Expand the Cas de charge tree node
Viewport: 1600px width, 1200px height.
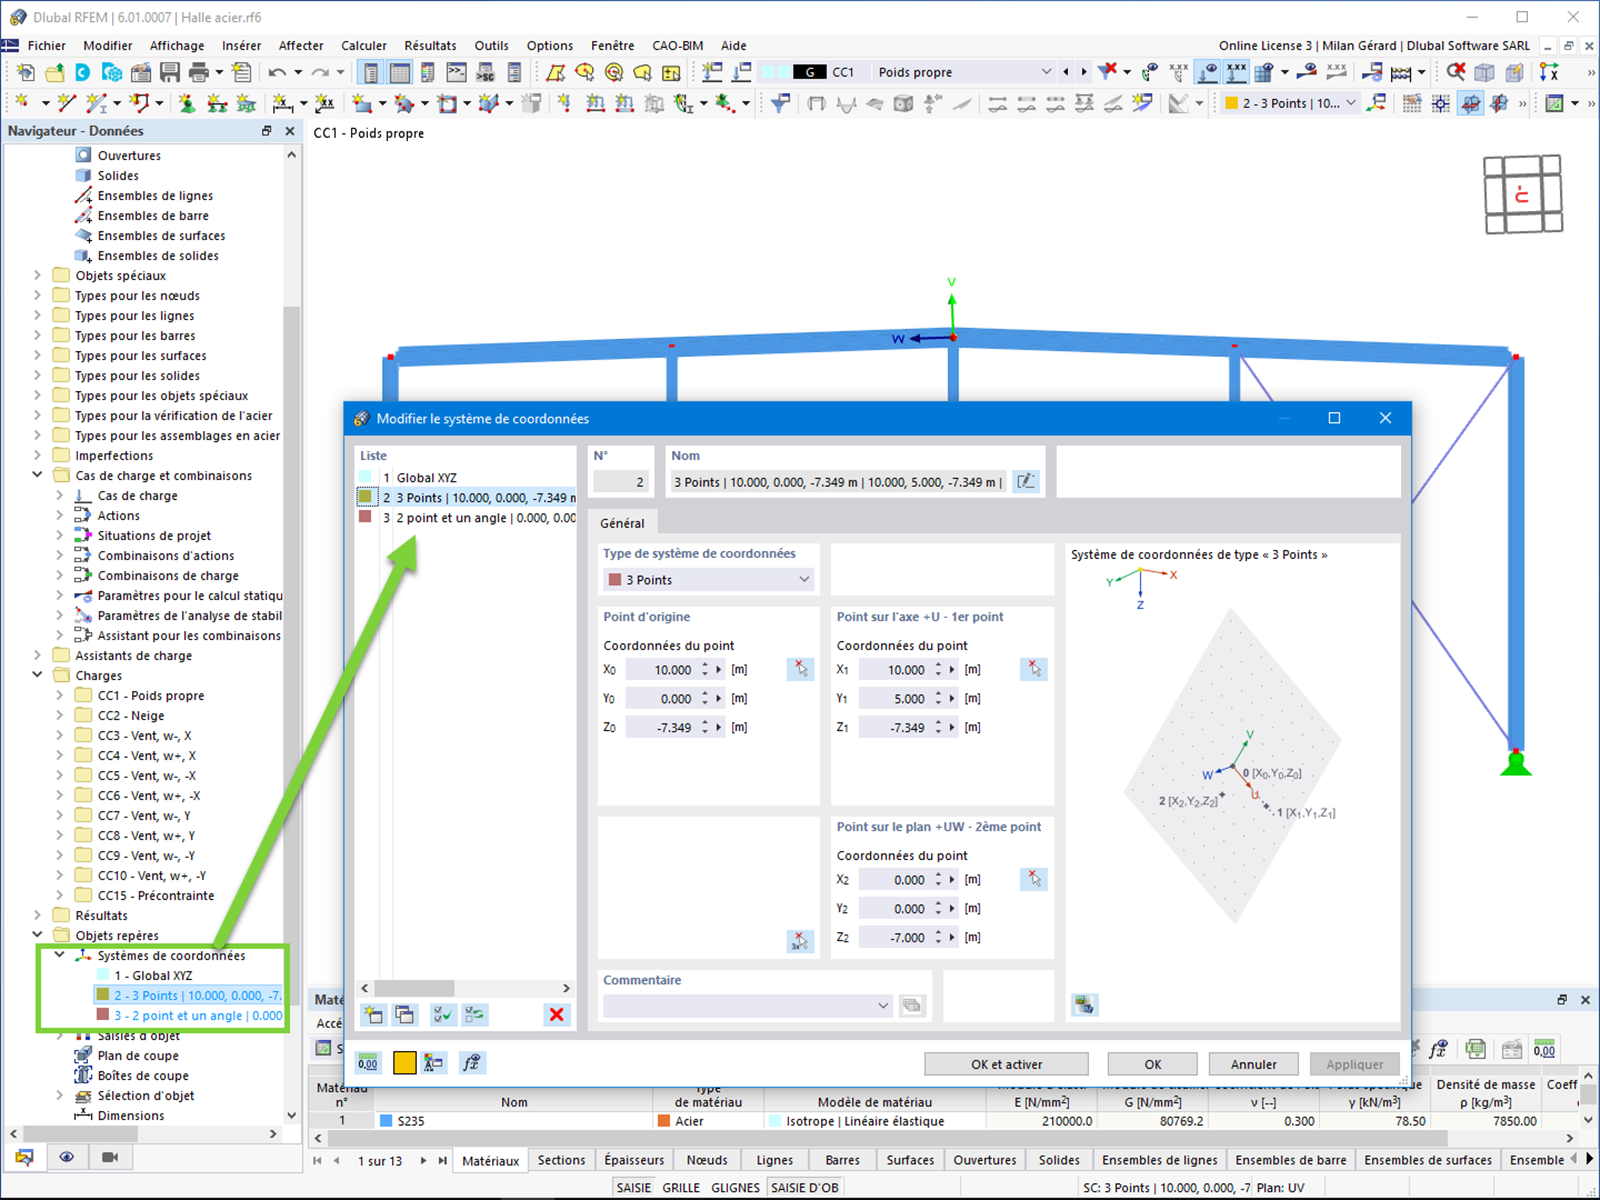click(59, 496)
